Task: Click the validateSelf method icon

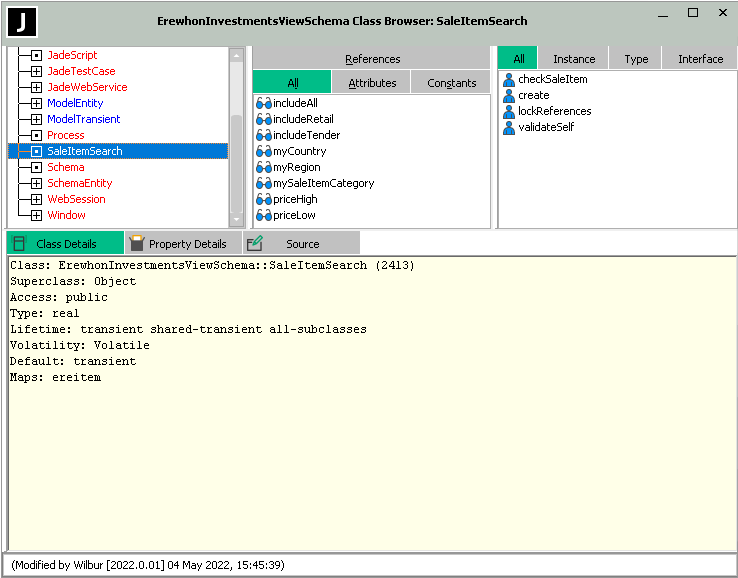Action: click(509, 127)
